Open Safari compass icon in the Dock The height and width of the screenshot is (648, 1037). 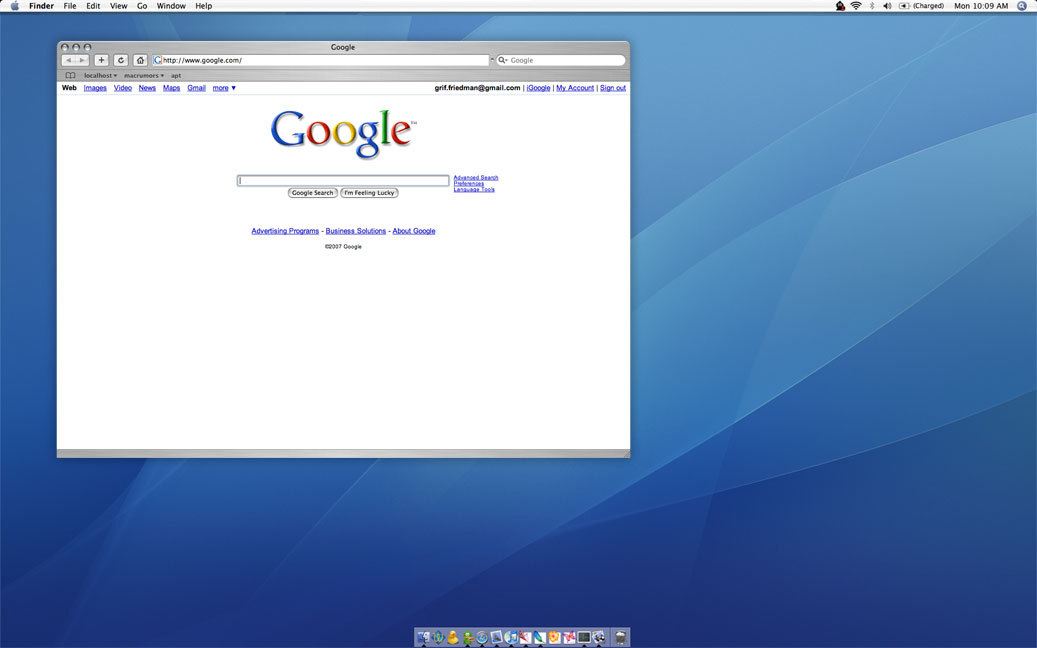tap(481, 637)
